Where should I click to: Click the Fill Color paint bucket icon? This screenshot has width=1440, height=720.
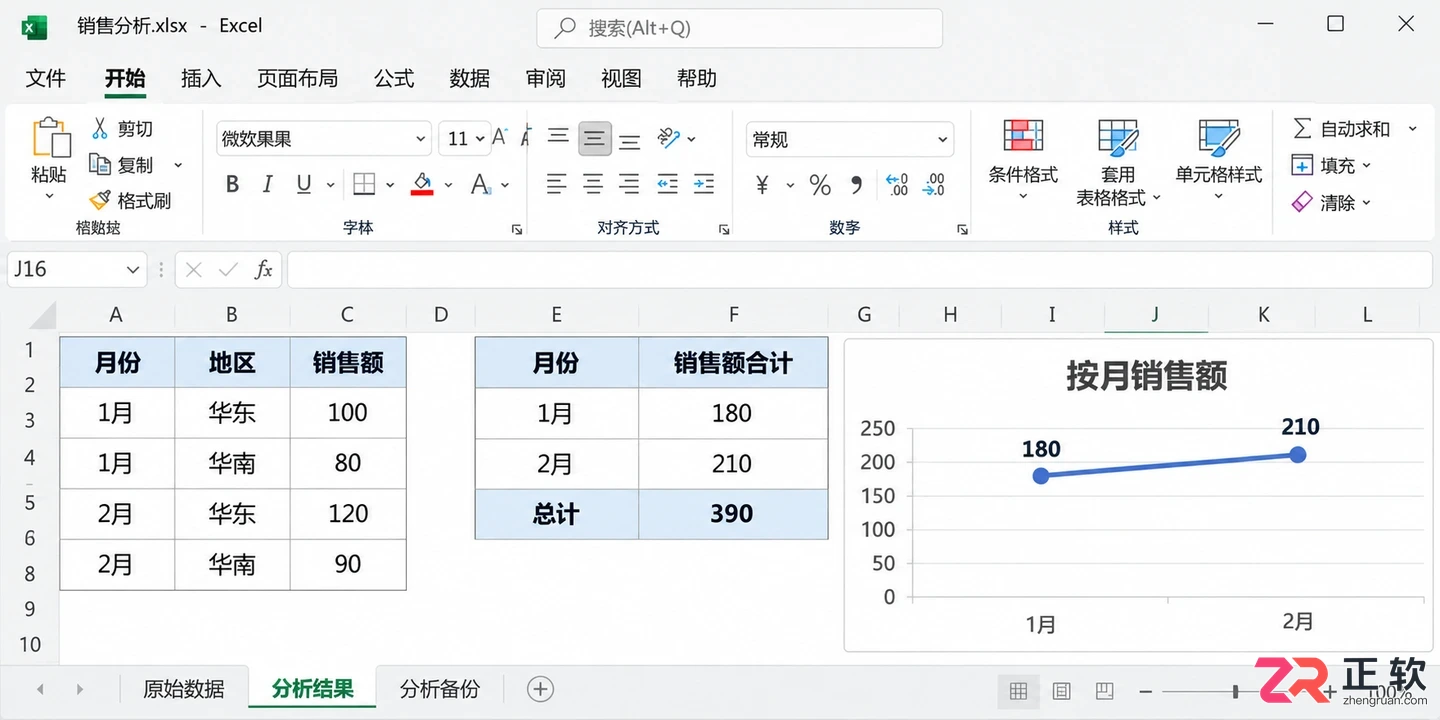point(422,184)
